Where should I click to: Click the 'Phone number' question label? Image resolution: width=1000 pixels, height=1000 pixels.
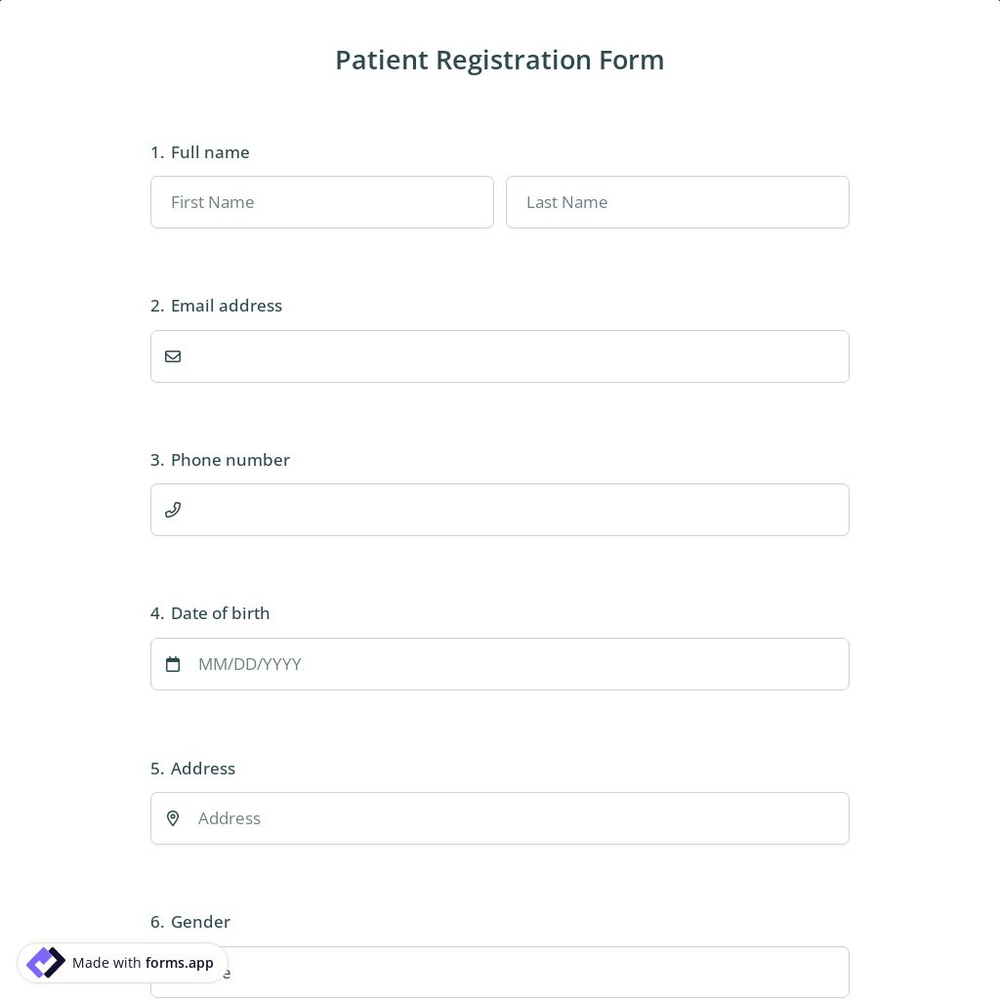coord(230,459)
